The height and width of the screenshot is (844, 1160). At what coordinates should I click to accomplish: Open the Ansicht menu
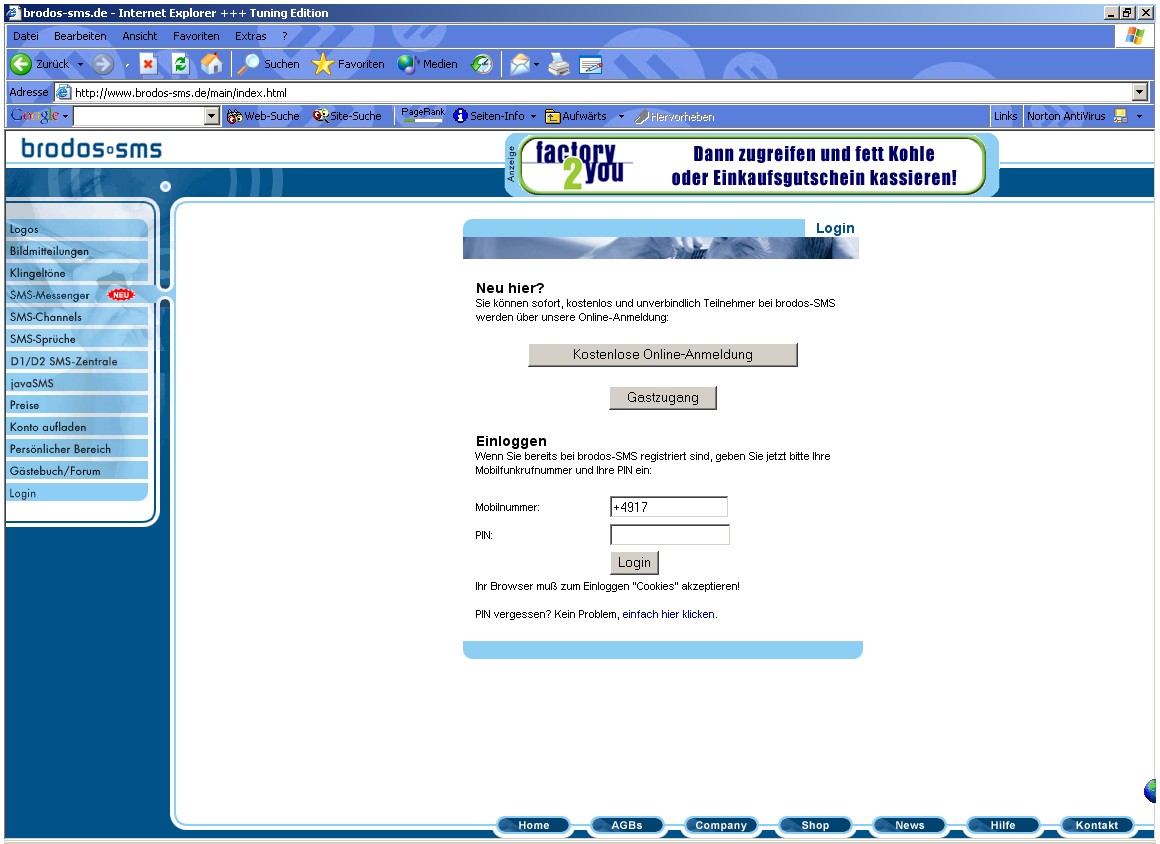pyautogui.click(x=140, y=36)
